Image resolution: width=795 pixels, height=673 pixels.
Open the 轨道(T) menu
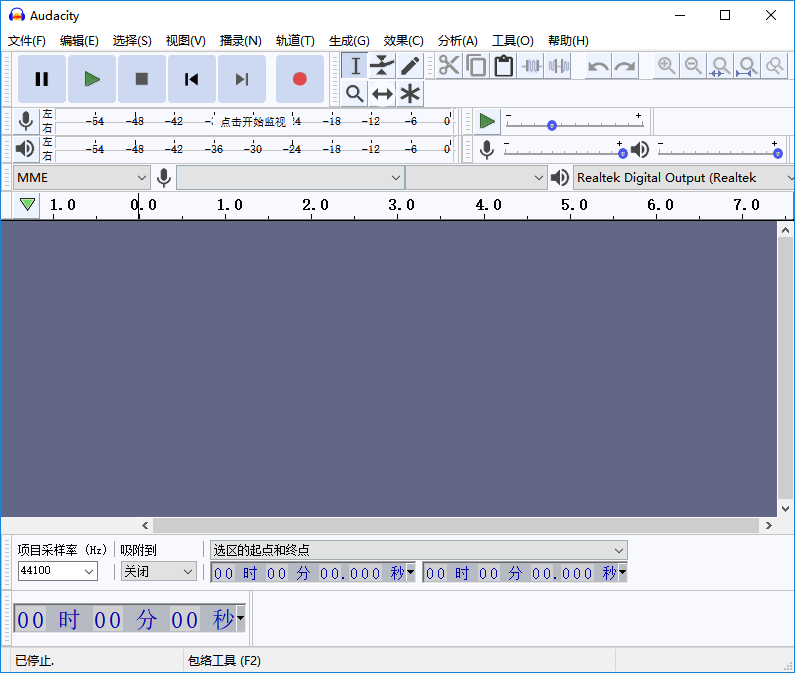pos(295,41)
